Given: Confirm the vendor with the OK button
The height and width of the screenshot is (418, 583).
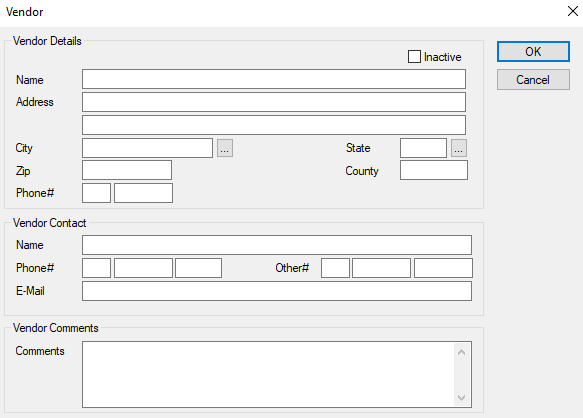Looking at the screenshot, I should click(533, 51).
